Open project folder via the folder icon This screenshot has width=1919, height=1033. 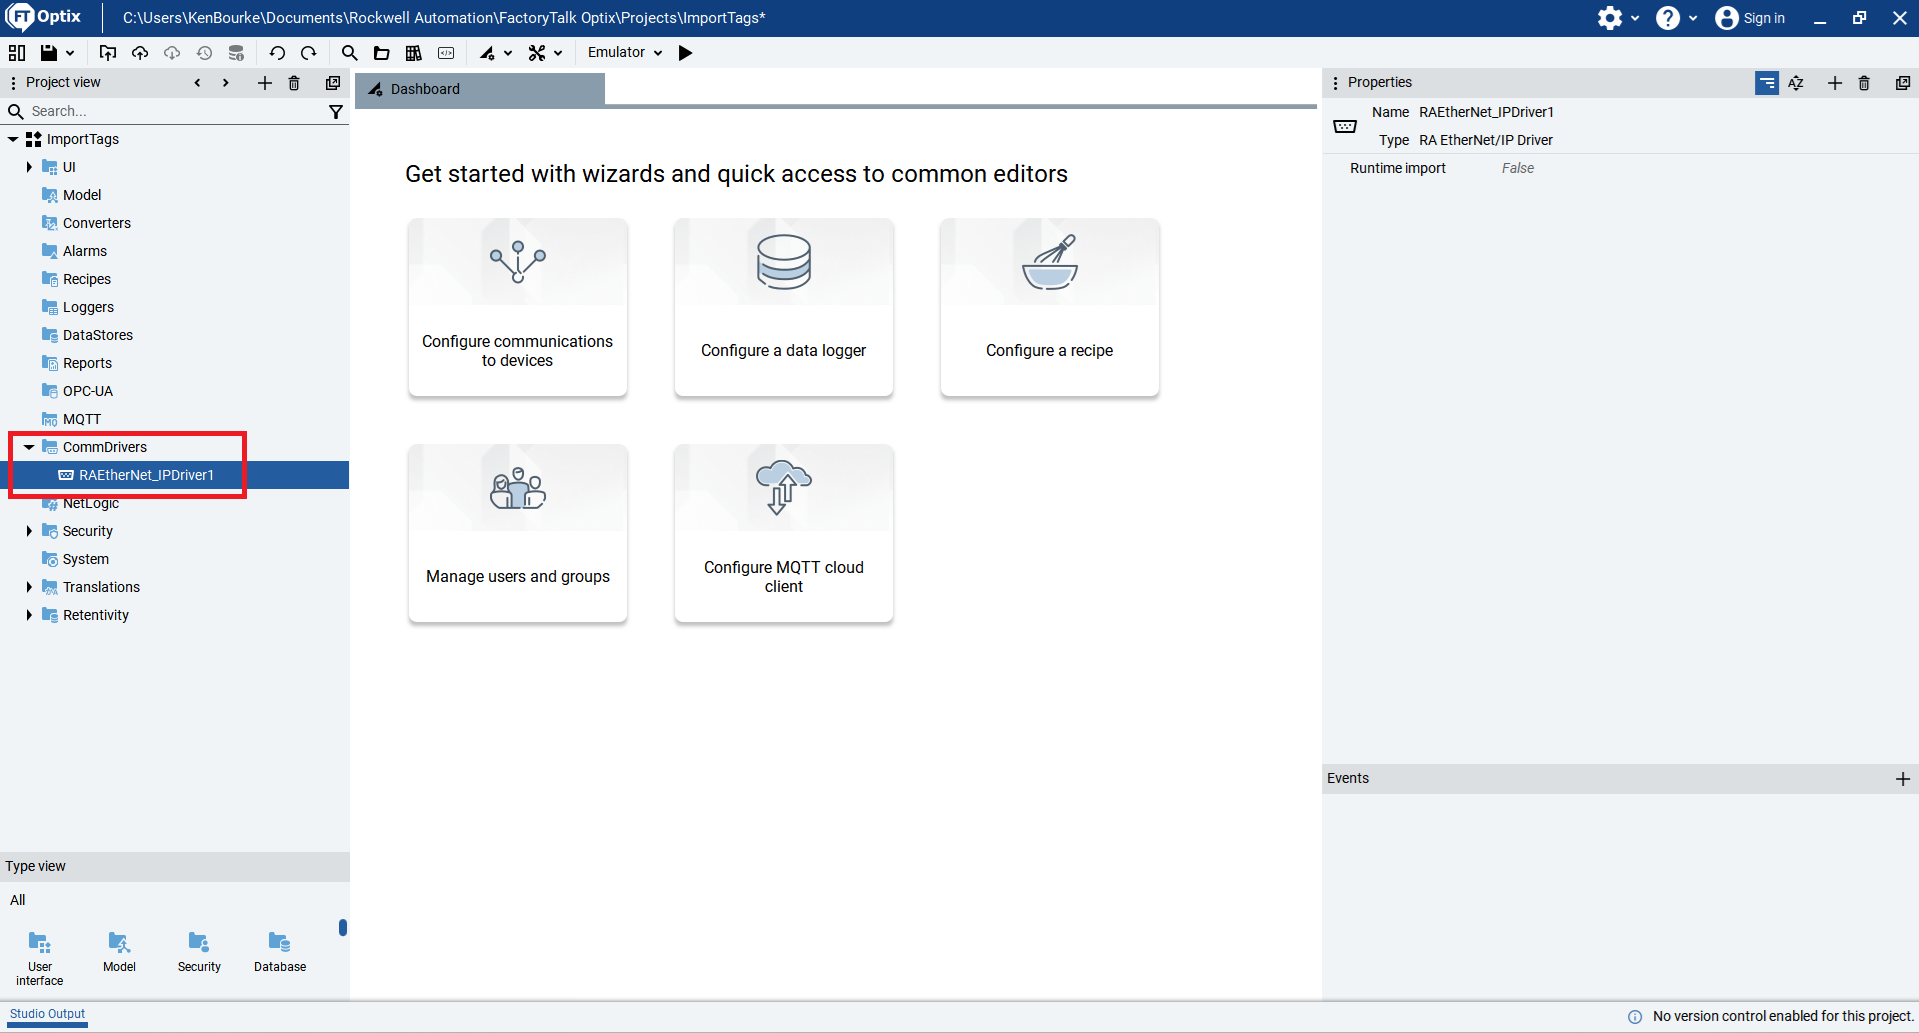tap(381, 53)
